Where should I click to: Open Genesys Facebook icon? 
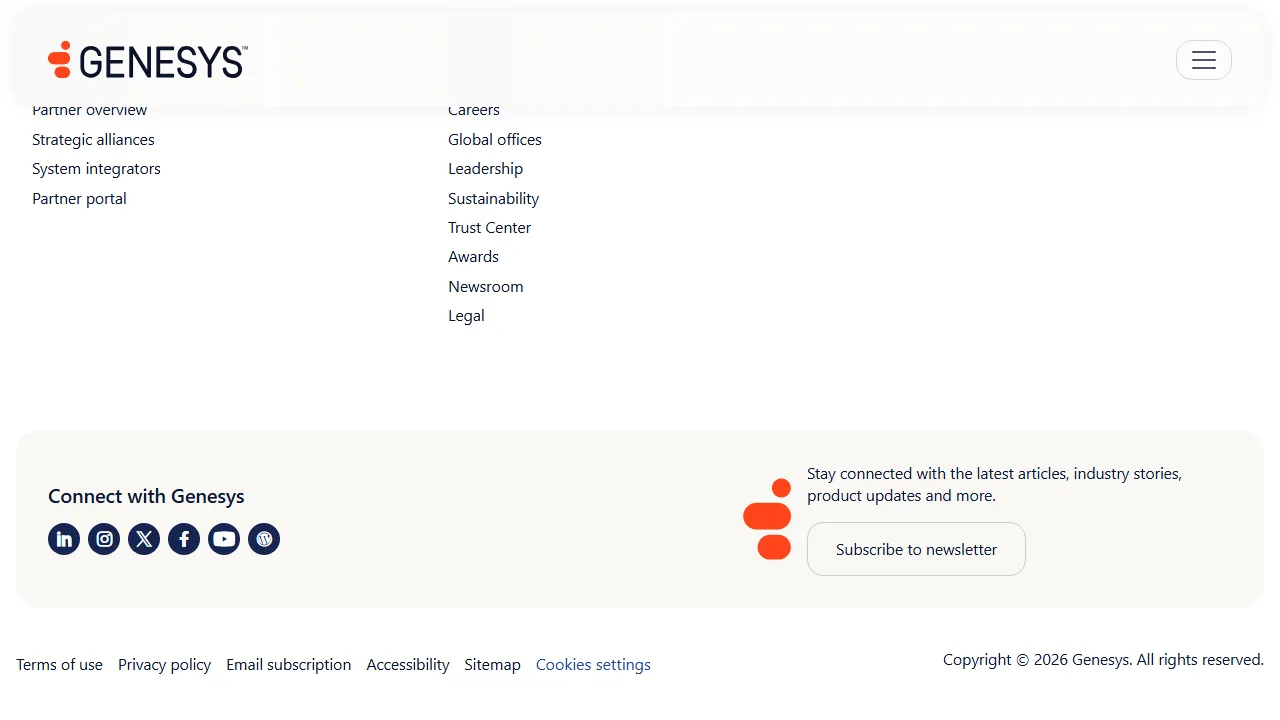click(x=184, y=539)
